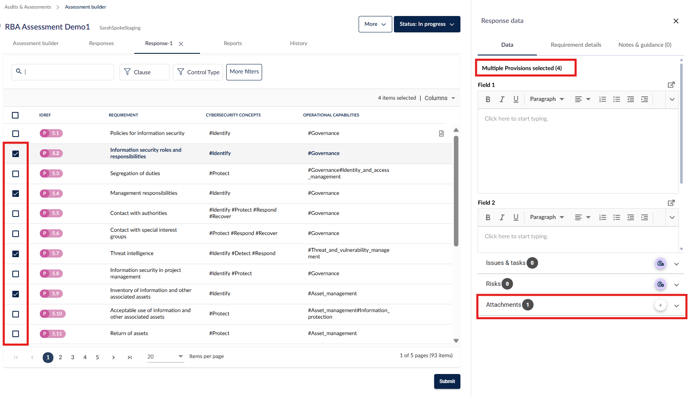Uncheck Information security roles and responsibilities row
This screenshot has height=397, width=688.
click(15, 154)
